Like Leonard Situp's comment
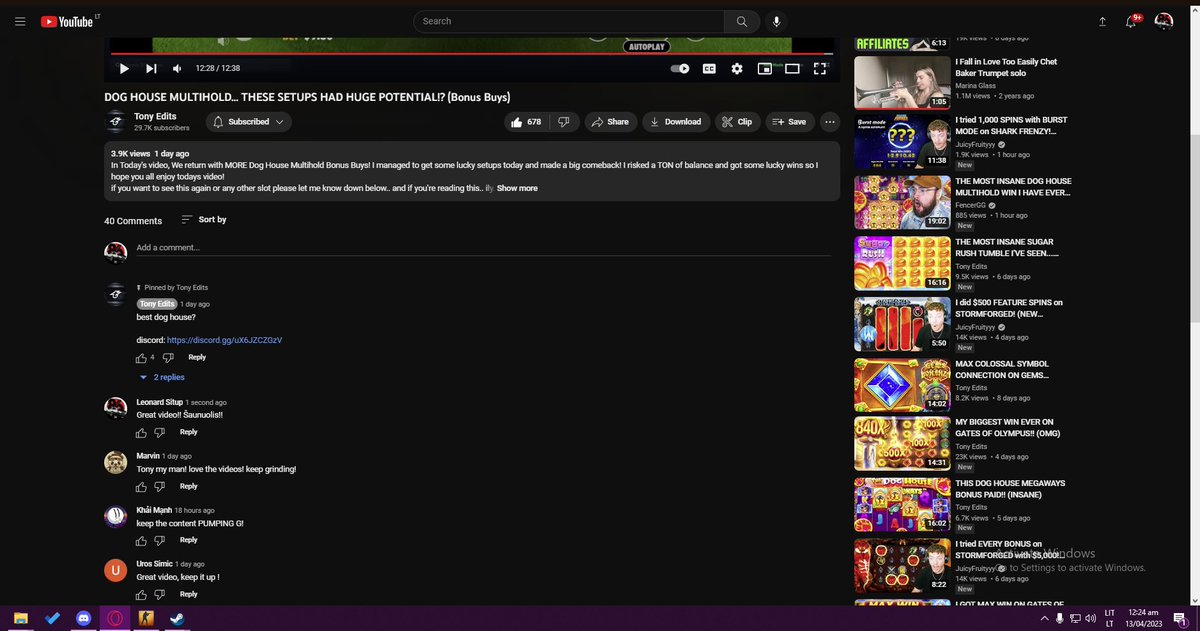1200x631 pixels. pyautogui.click(x=141, y=432)
